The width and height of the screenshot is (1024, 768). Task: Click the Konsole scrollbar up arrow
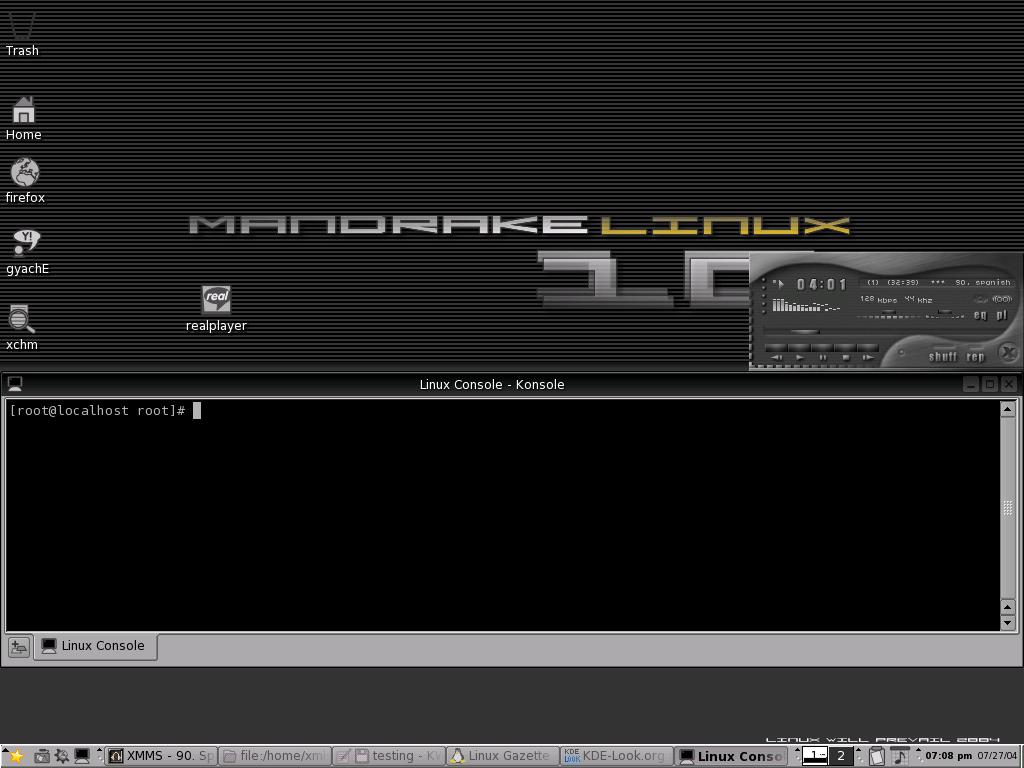(1007, 409)
